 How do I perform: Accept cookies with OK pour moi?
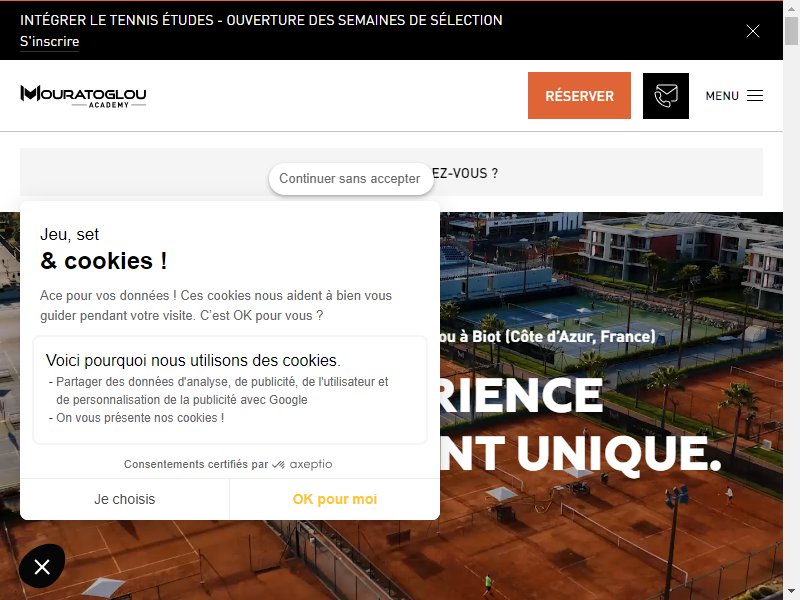pos(335,499)
